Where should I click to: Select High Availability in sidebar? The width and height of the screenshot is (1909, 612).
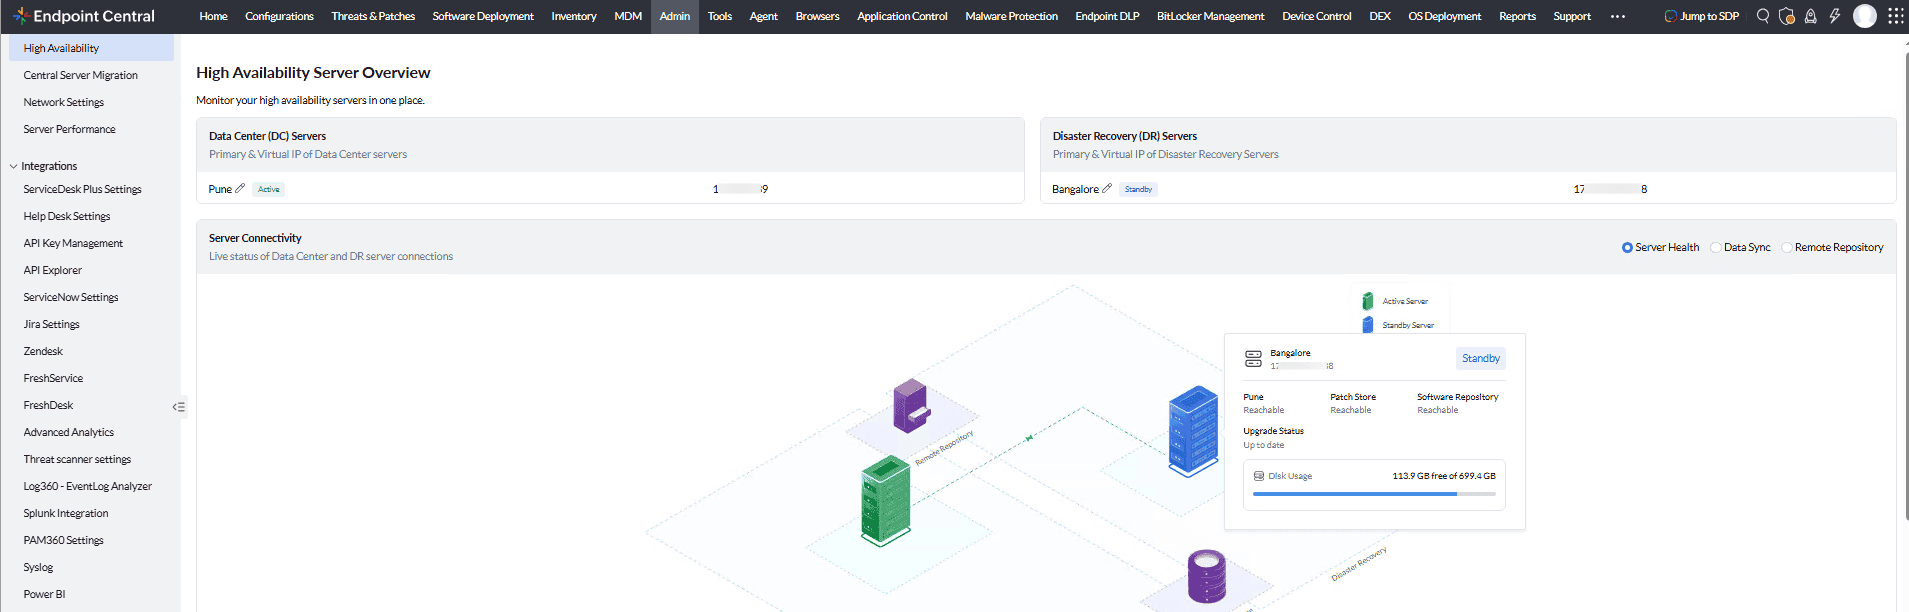[x=91, y=48]
